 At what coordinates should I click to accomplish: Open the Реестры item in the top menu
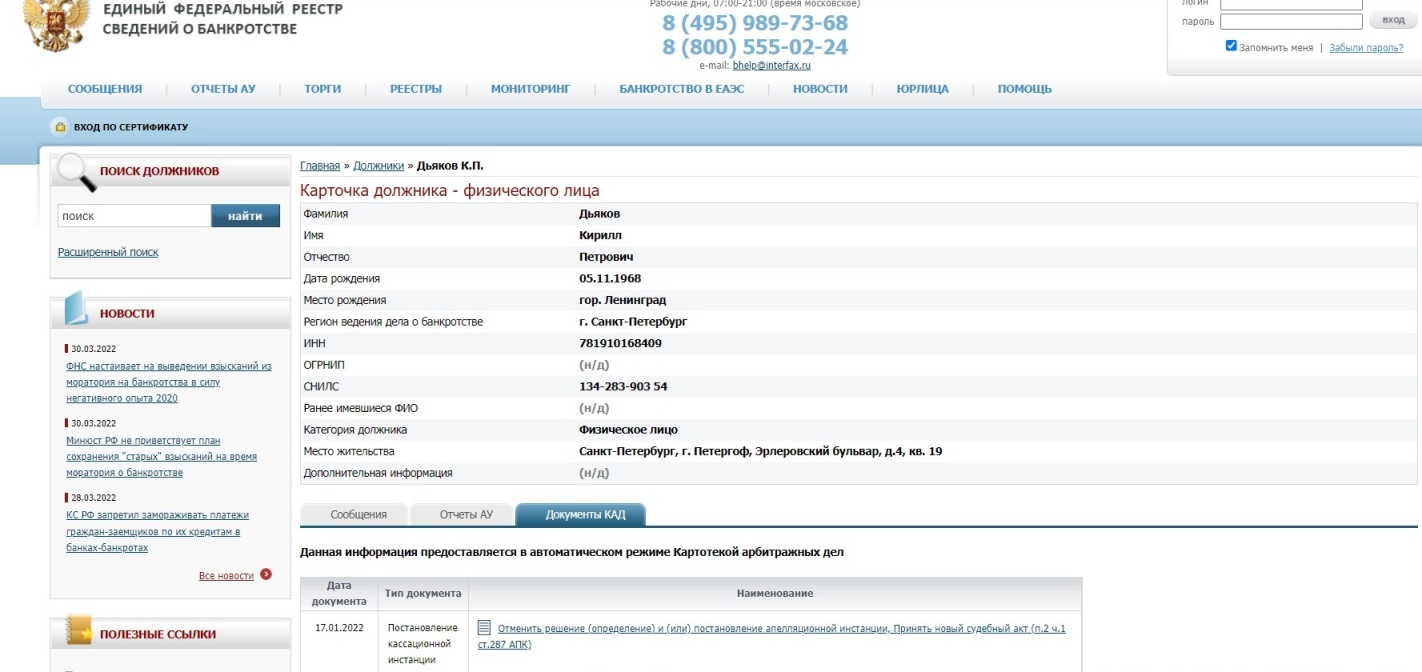coord(416,89)
